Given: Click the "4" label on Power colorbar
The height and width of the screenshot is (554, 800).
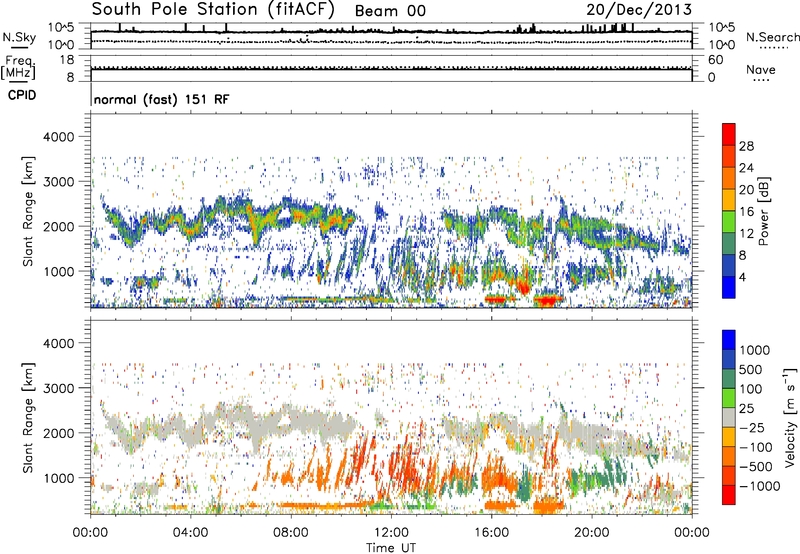Looking at the screenshot, I should click(742, 278).
